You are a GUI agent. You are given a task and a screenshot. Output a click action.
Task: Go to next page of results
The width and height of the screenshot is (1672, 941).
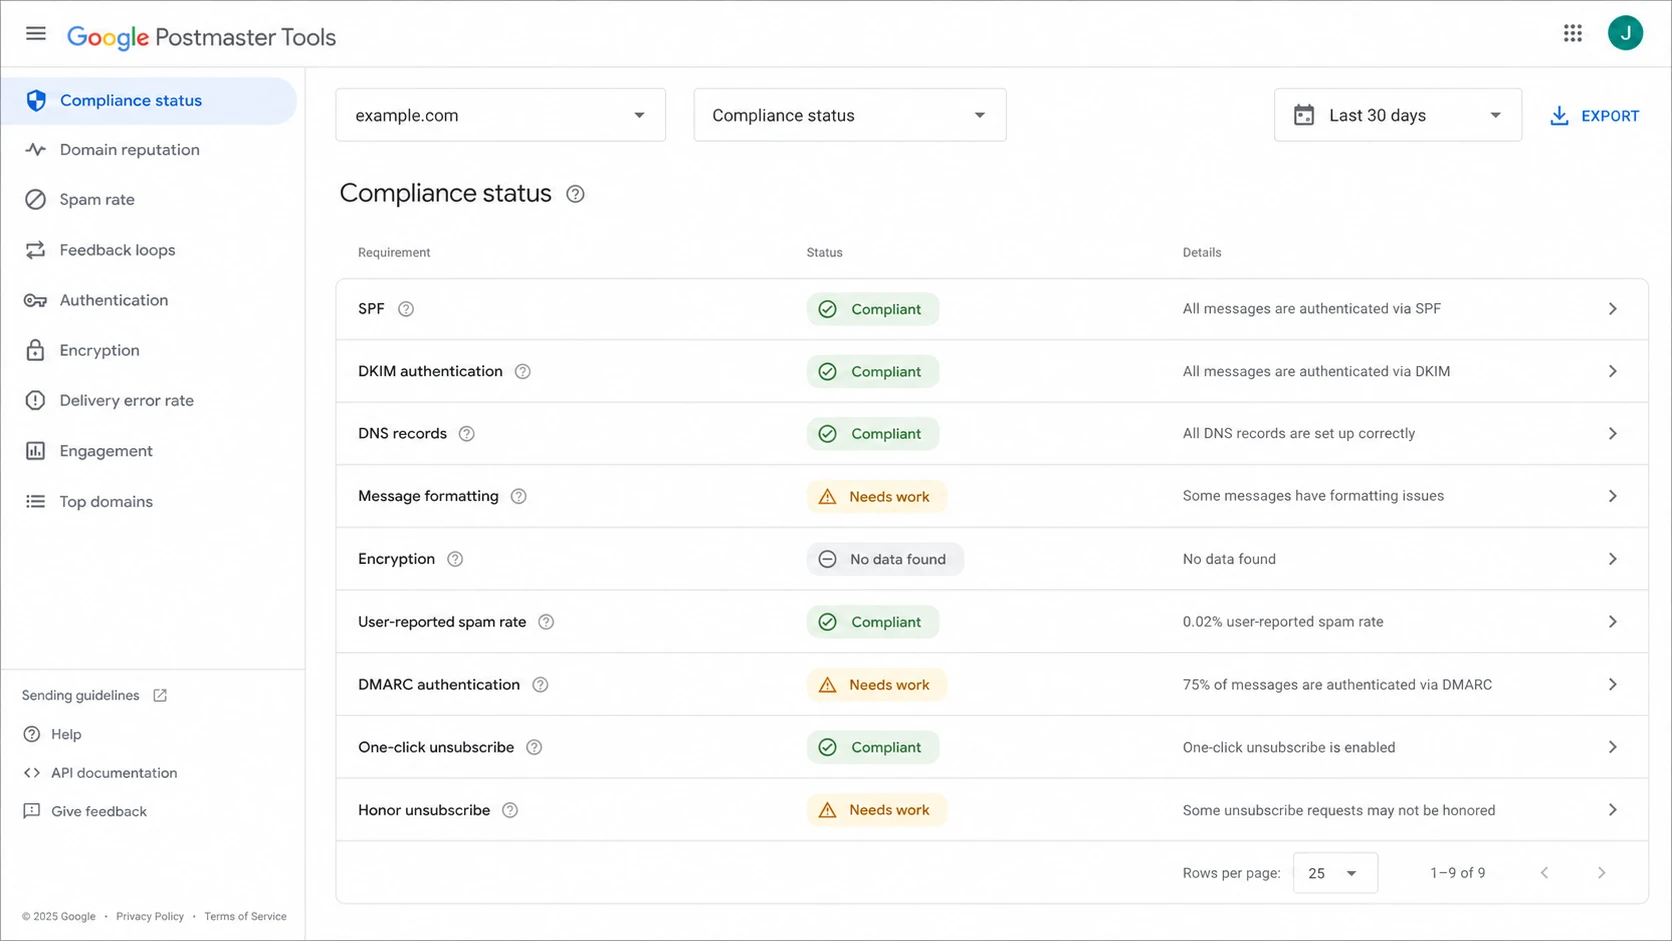click(x=1601, y=873)
